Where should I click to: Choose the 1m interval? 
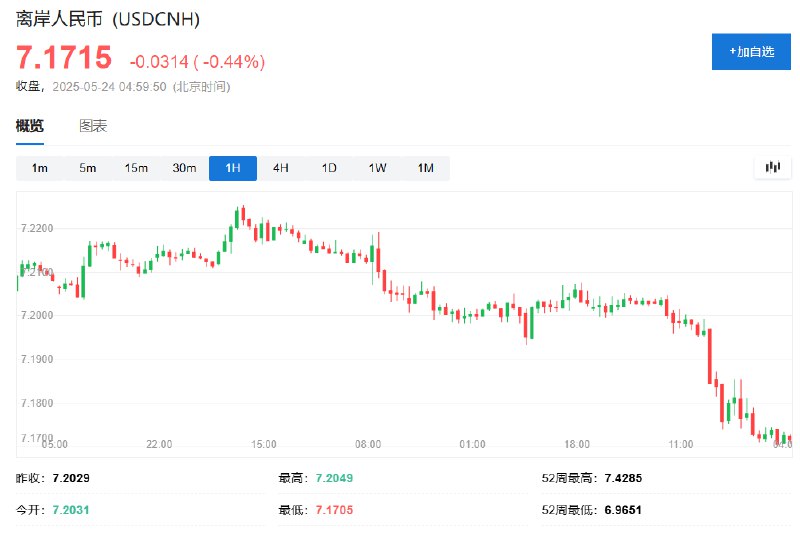click(40, 168)
